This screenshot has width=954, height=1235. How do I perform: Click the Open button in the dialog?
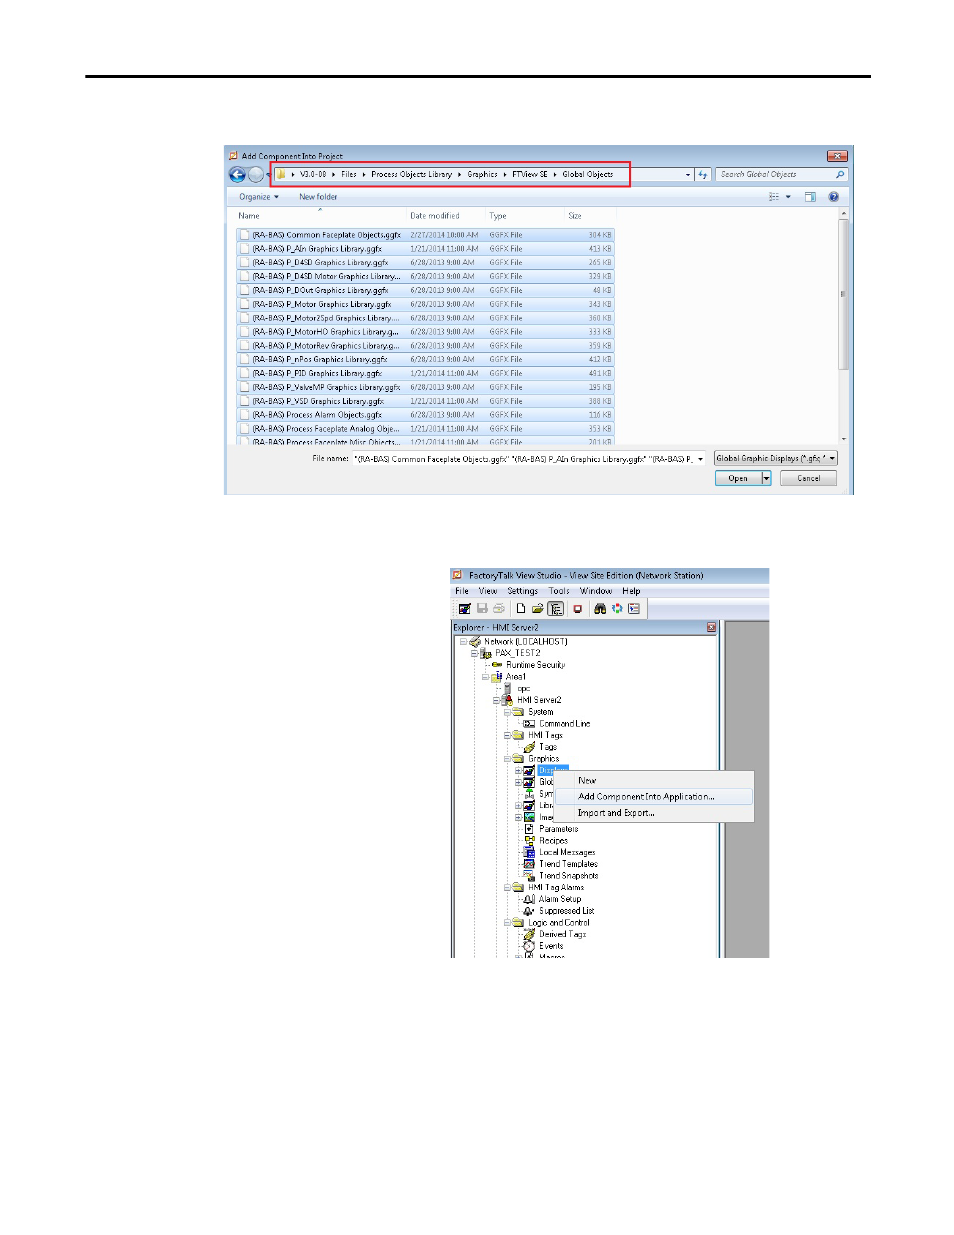click(x=738, y=479)
